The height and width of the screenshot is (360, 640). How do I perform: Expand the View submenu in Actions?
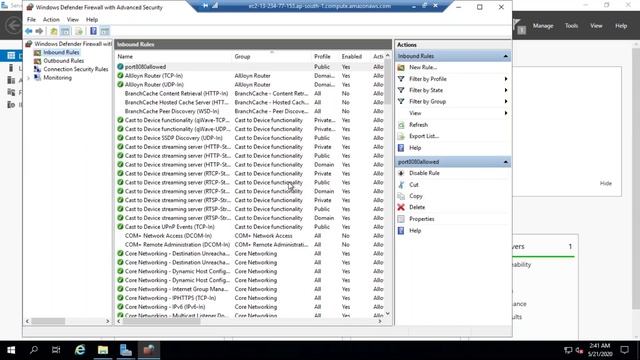click(506, 113)
